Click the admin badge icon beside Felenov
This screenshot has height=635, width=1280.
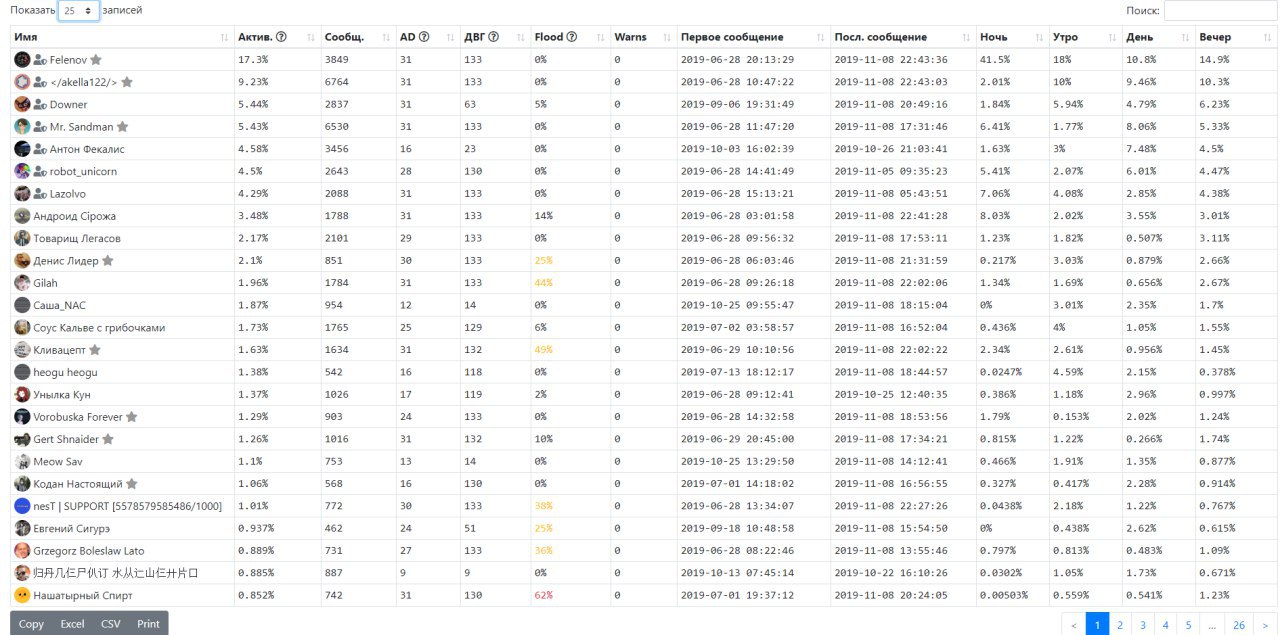click(40, 60)
